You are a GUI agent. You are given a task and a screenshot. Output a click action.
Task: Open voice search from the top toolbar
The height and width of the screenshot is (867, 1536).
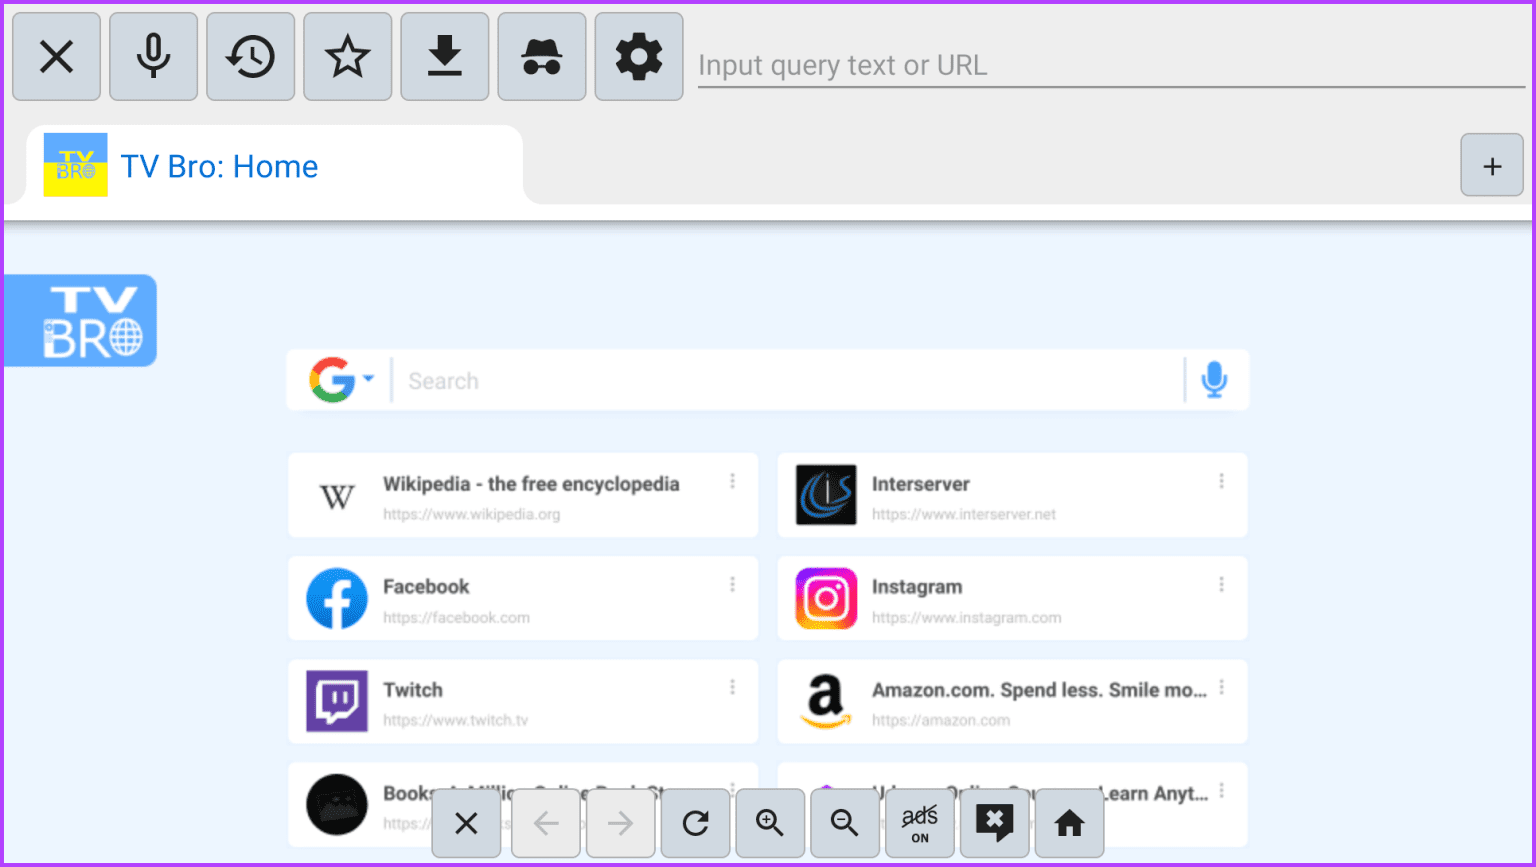click(x=152, y=56)
